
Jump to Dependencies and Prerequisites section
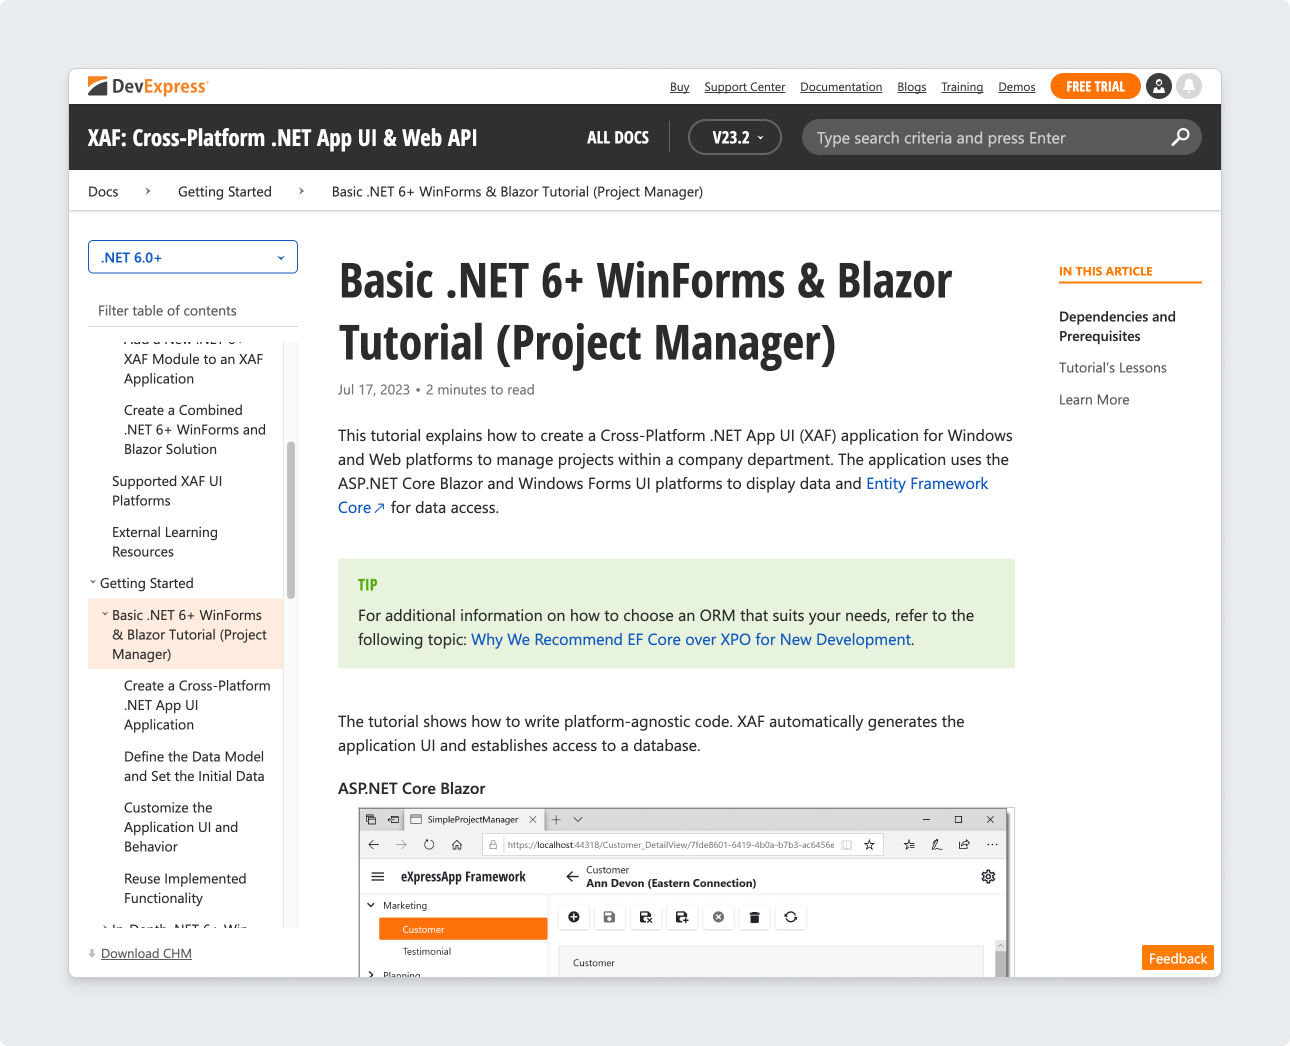(x=1117, y=327)
